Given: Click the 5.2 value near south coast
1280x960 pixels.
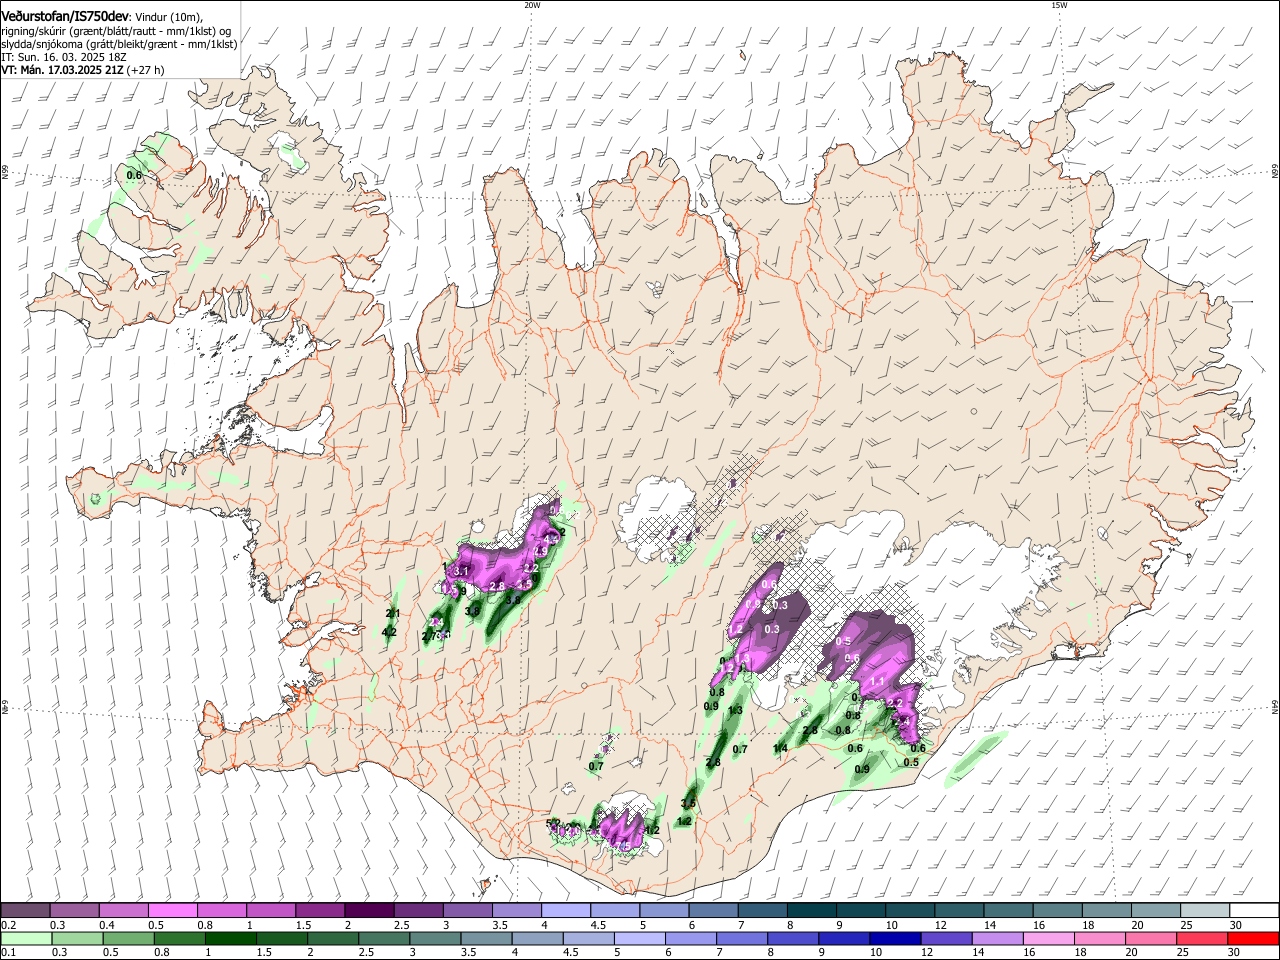Looking at the screenshot, I should click(x=553, y=824).
